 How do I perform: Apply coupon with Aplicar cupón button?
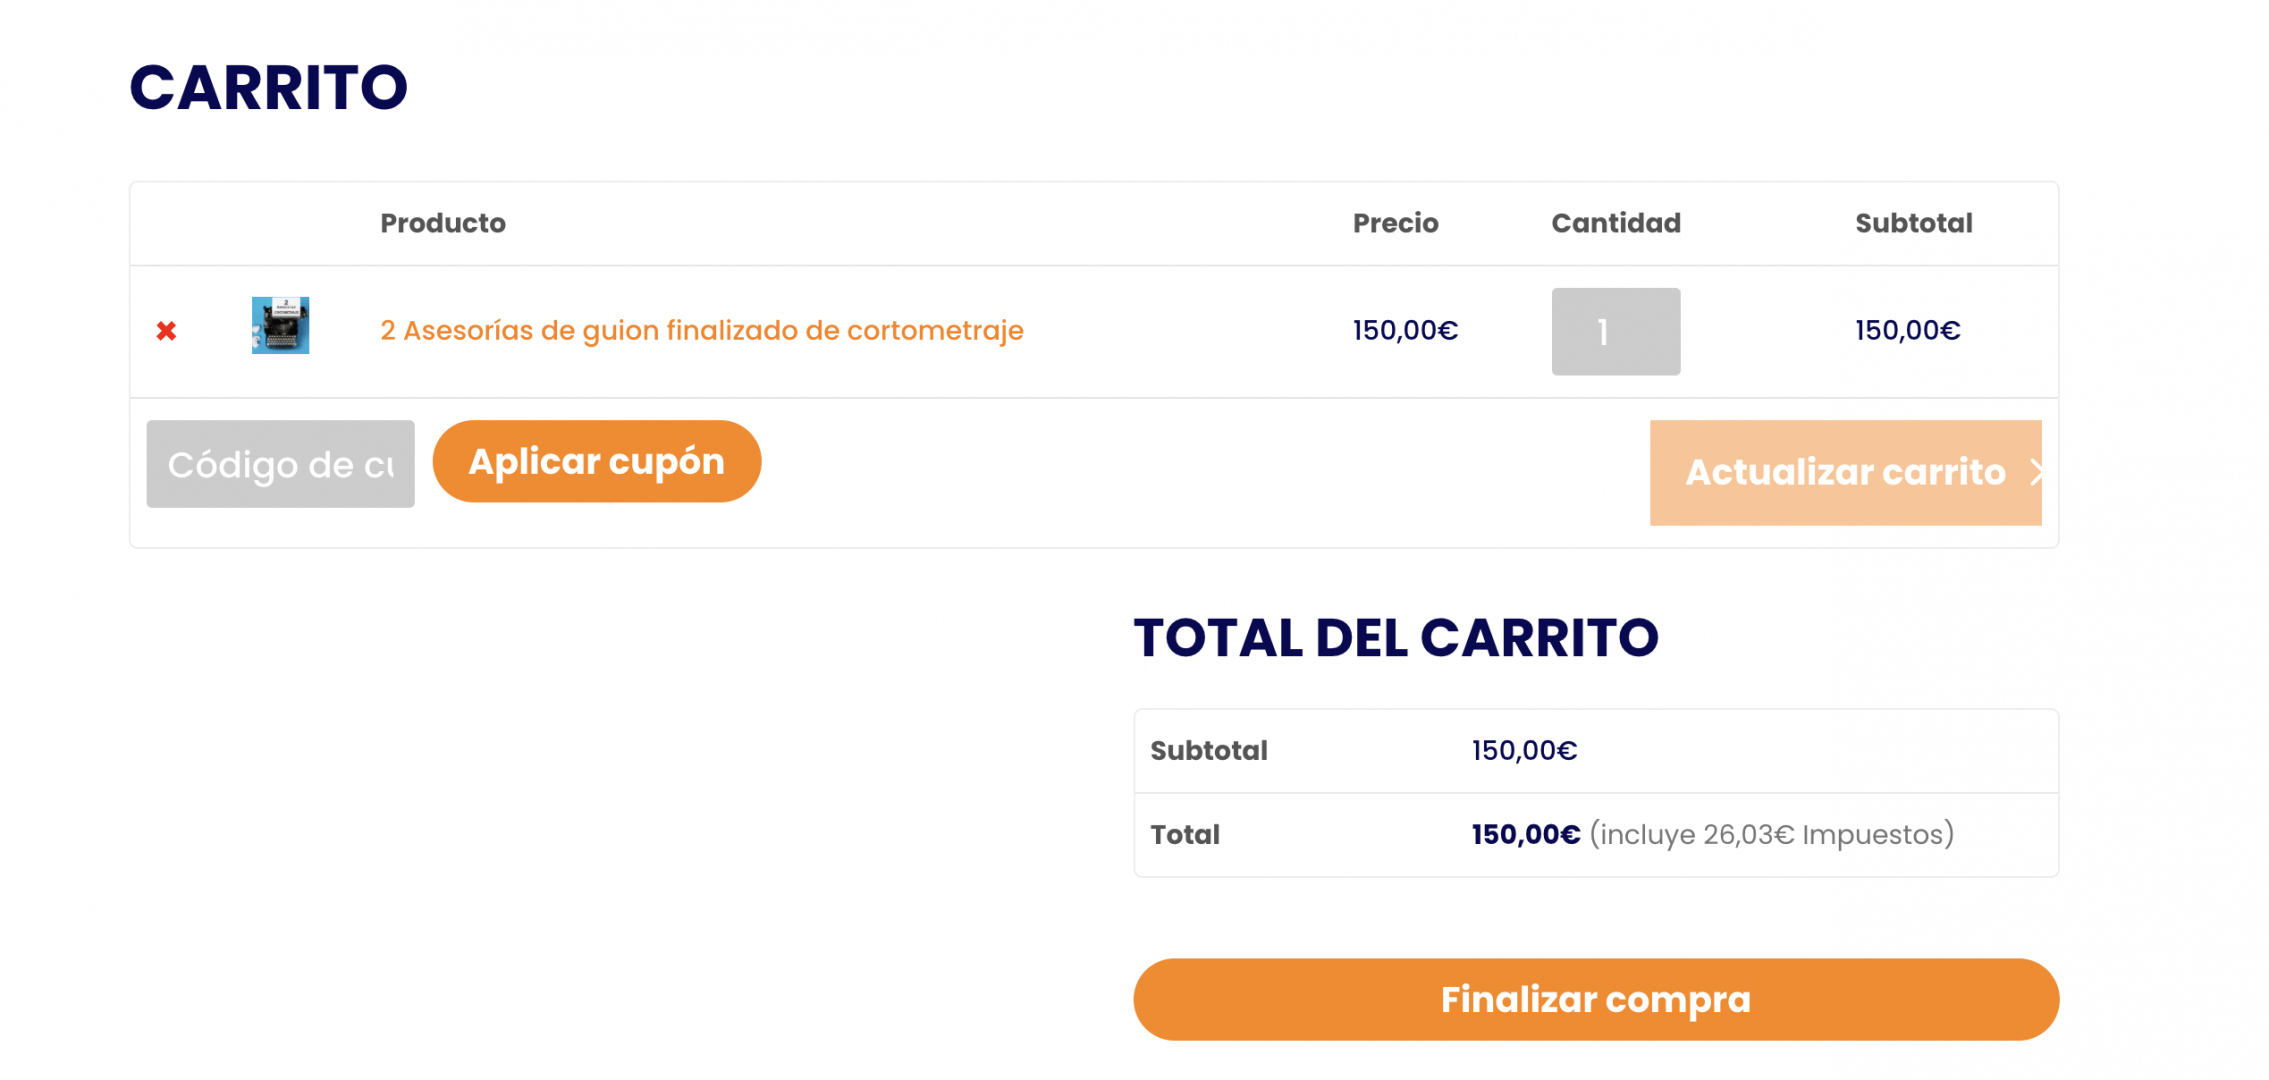coord(596,461)
